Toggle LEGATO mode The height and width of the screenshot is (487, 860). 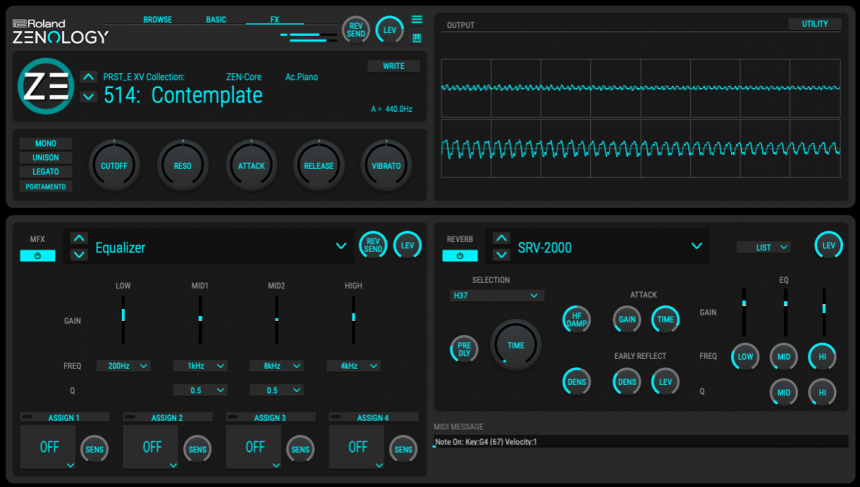point(46,172)
